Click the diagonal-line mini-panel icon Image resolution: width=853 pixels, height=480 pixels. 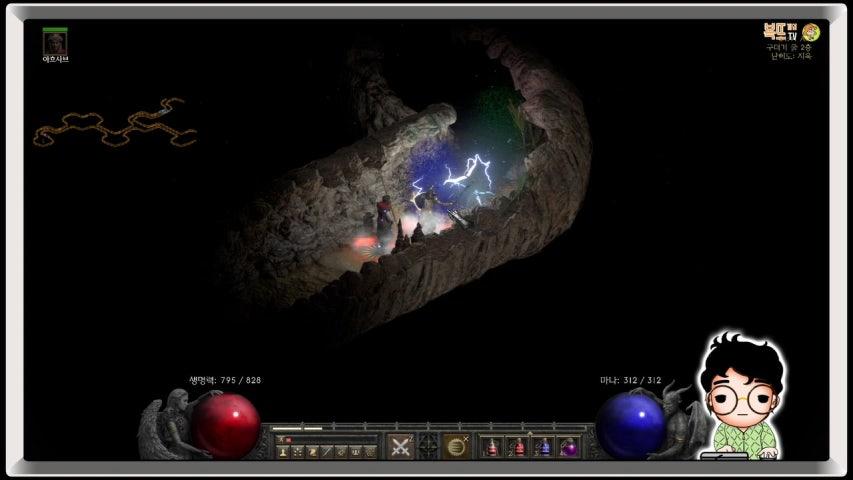pos(327,452)
